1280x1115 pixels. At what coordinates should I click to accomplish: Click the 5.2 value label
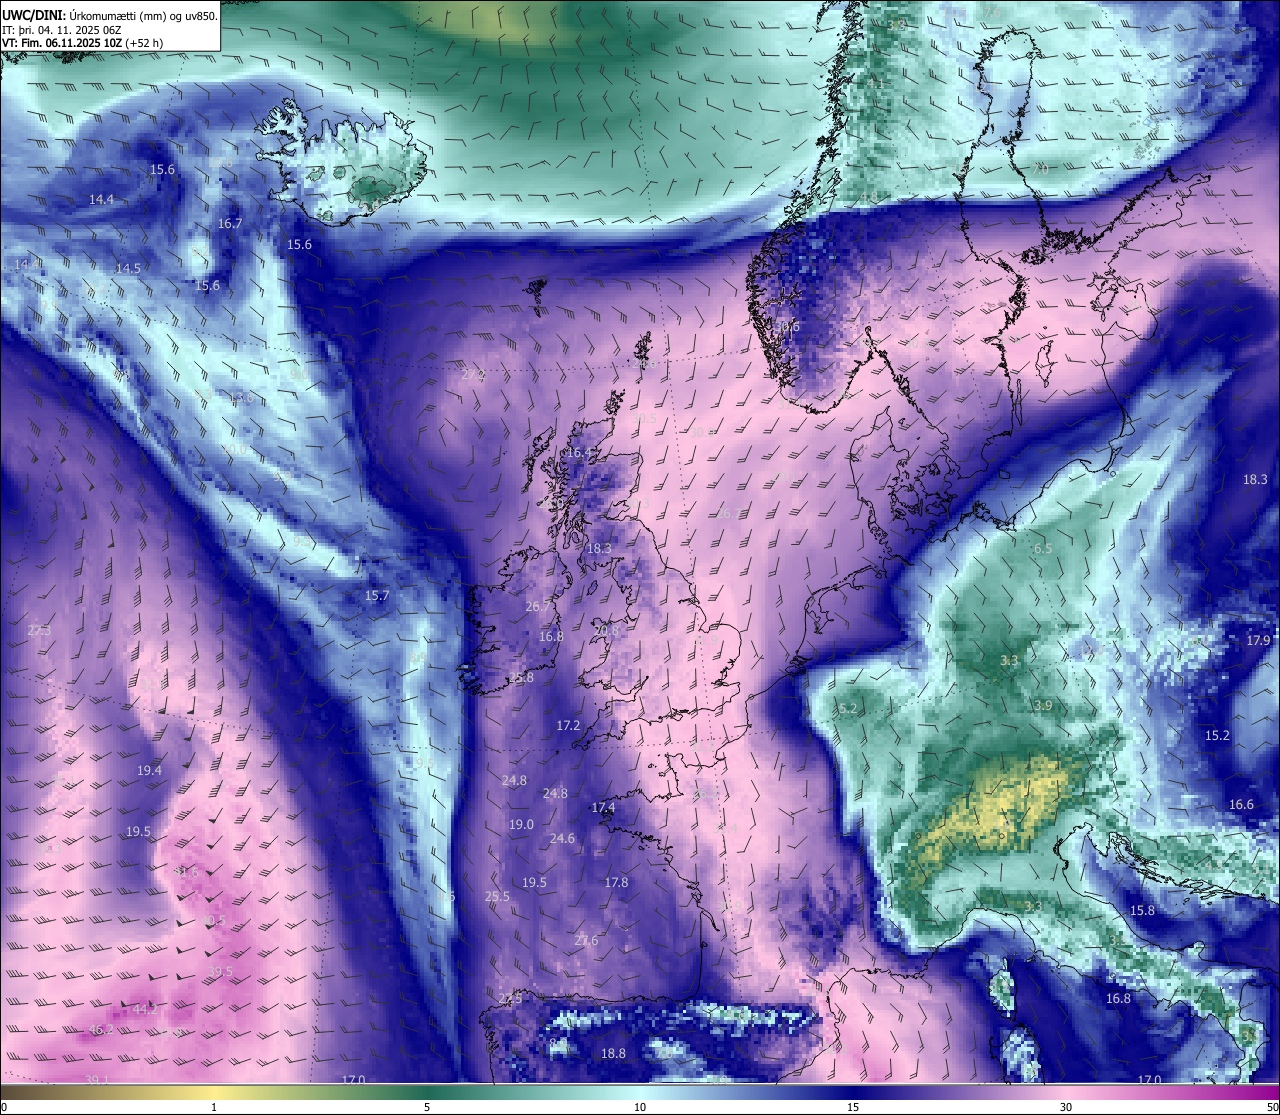[x=849, y=710]
